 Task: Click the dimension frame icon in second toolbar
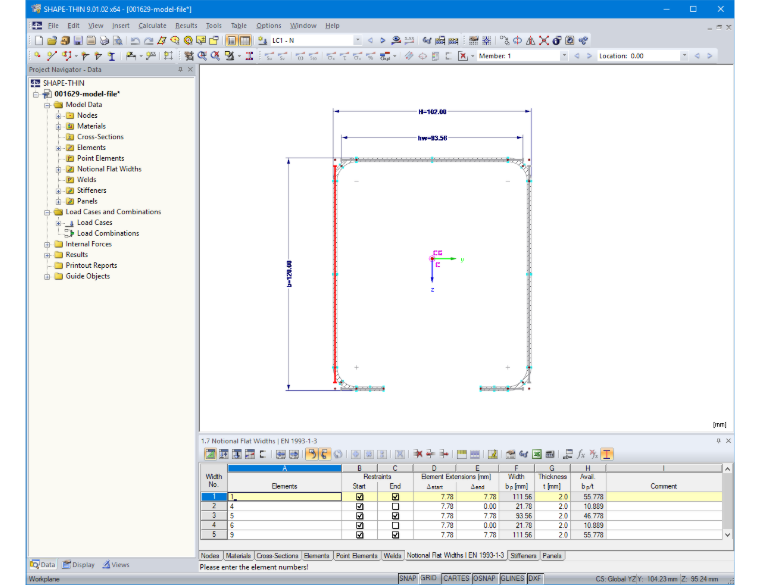(x=168, y=56)
